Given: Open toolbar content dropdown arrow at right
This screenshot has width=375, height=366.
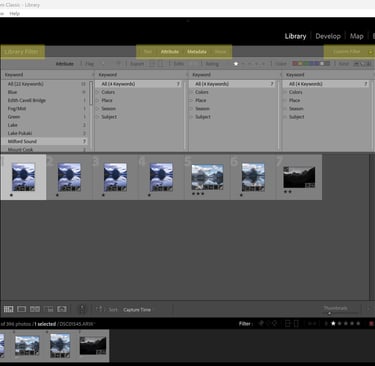Looking at the screenshot, I should (369, 309).
